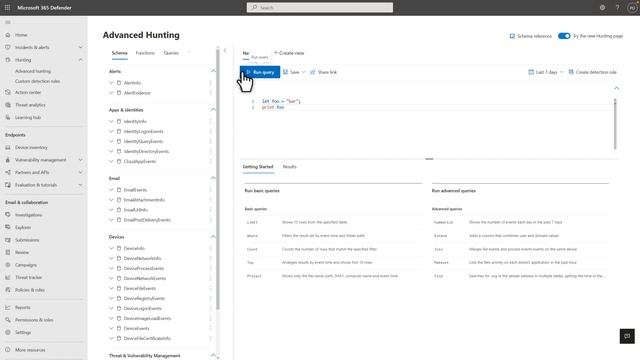Collapse the query editor chevron
640x360 pixels.
[x=616, y=88]
